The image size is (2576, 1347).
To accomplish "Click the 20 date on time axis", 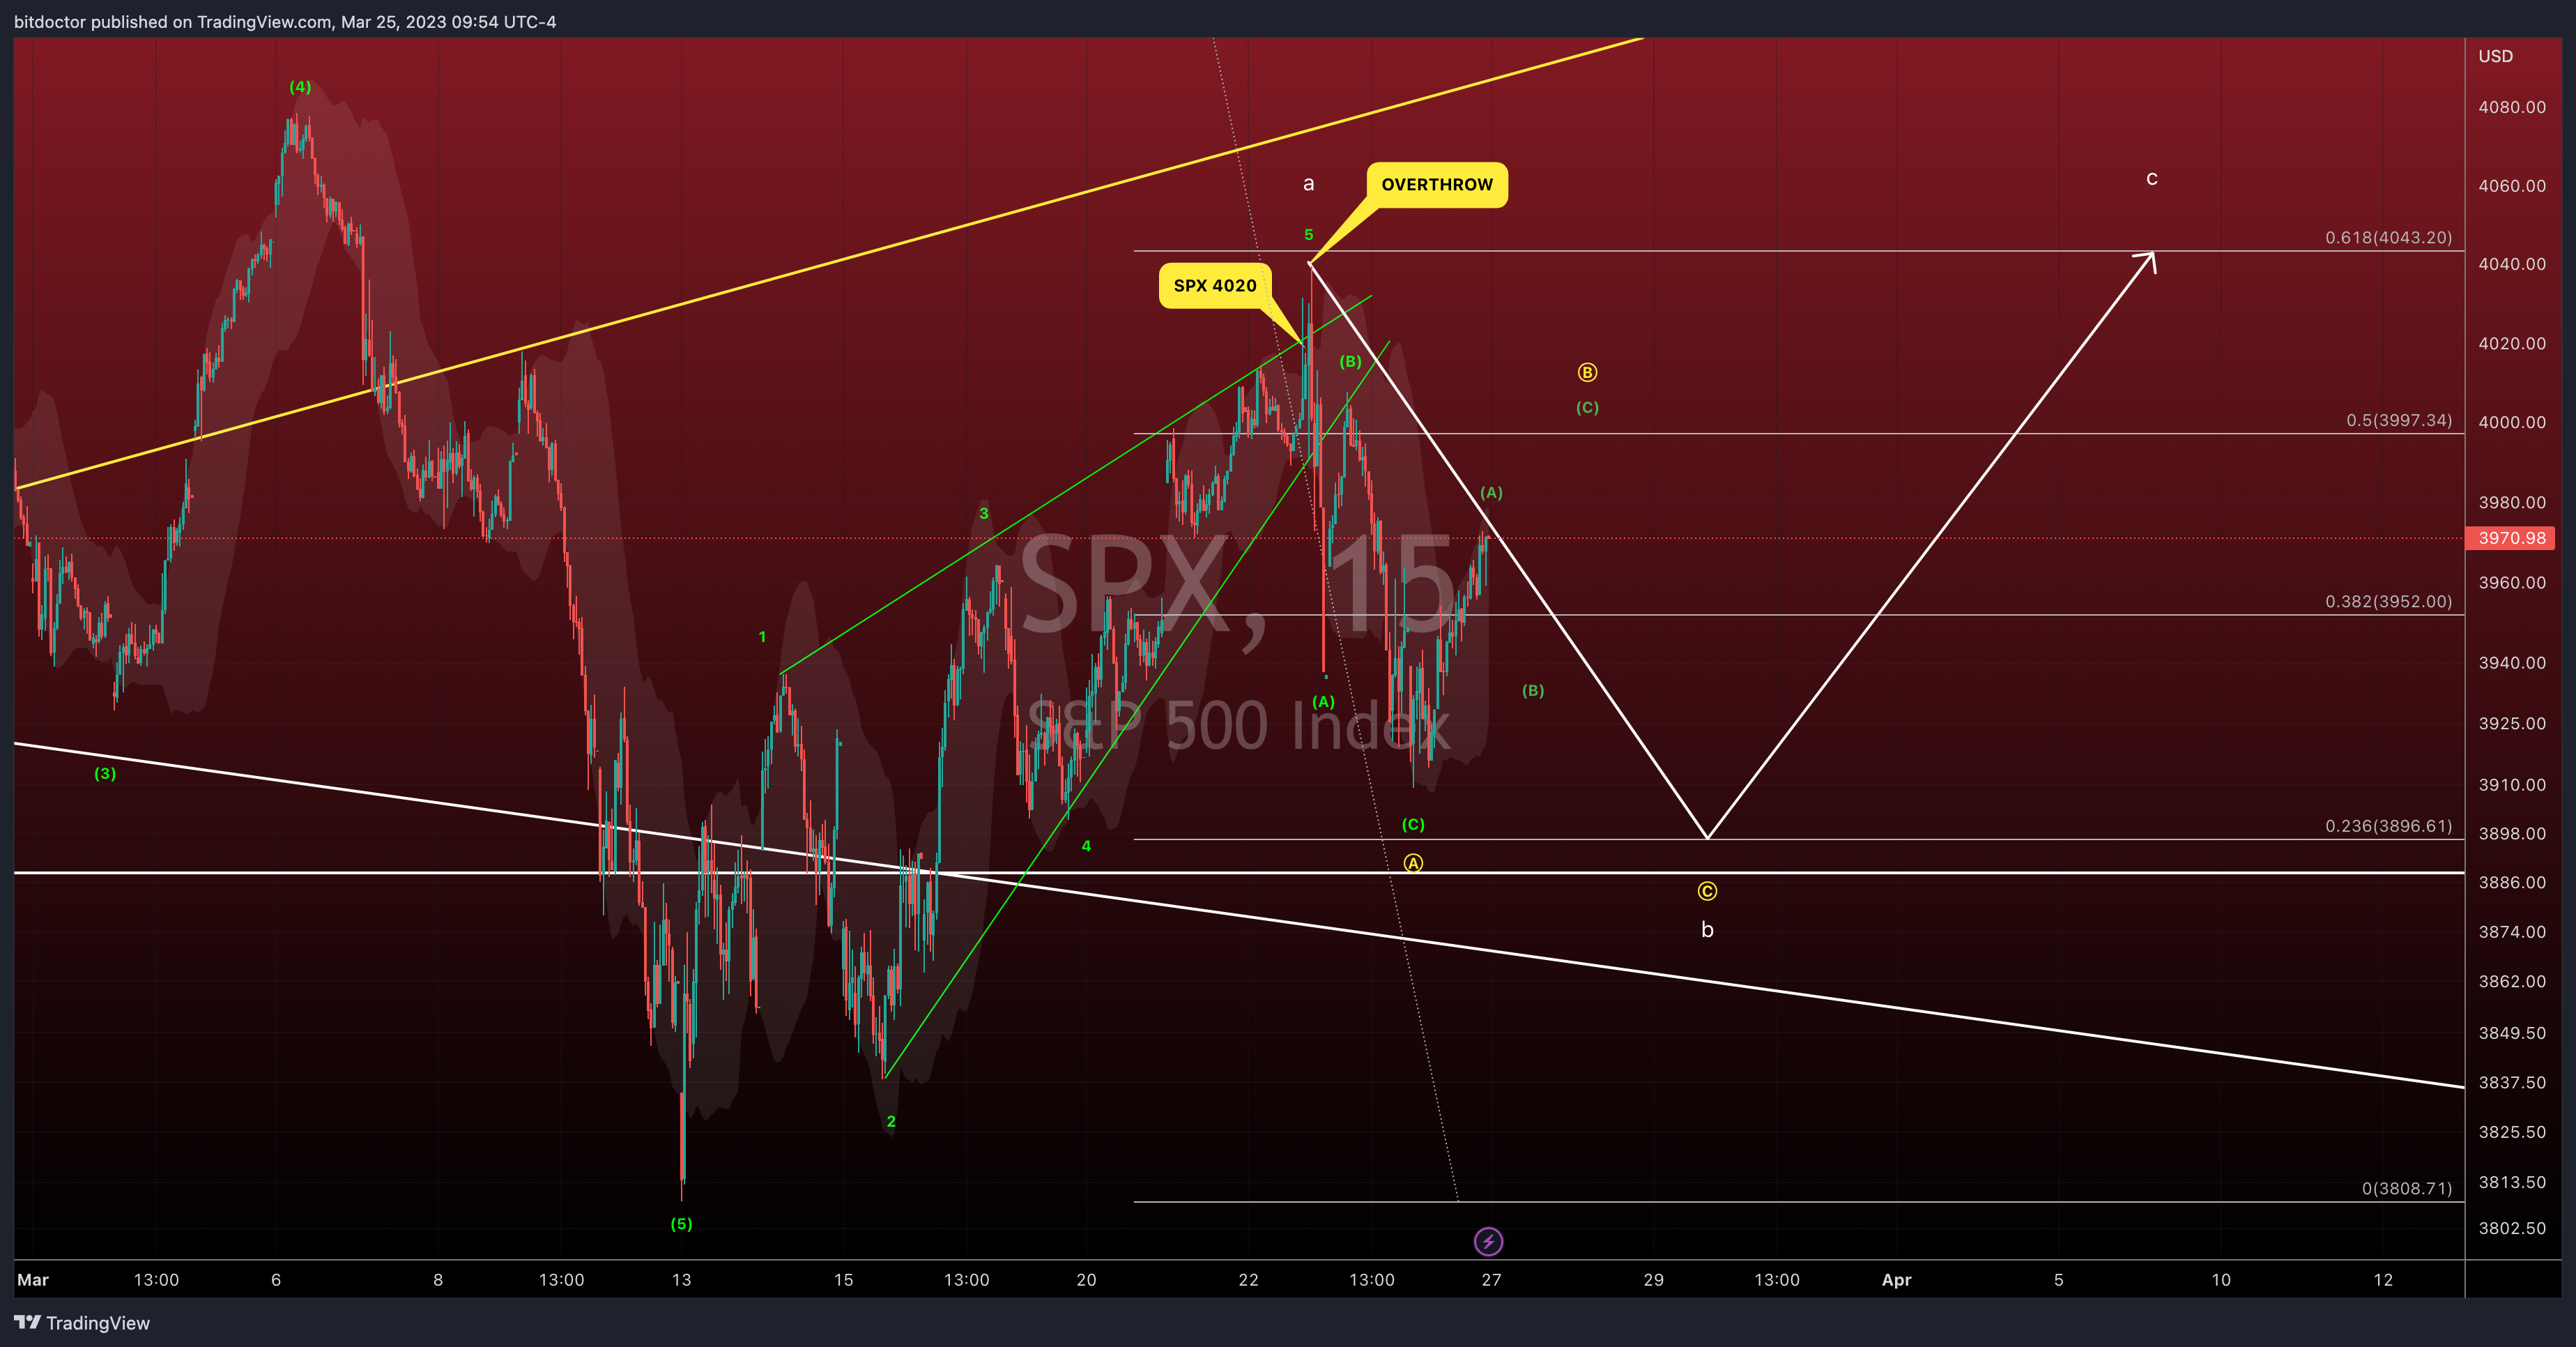I will pyautogui.click(x=1086, y=1280).
